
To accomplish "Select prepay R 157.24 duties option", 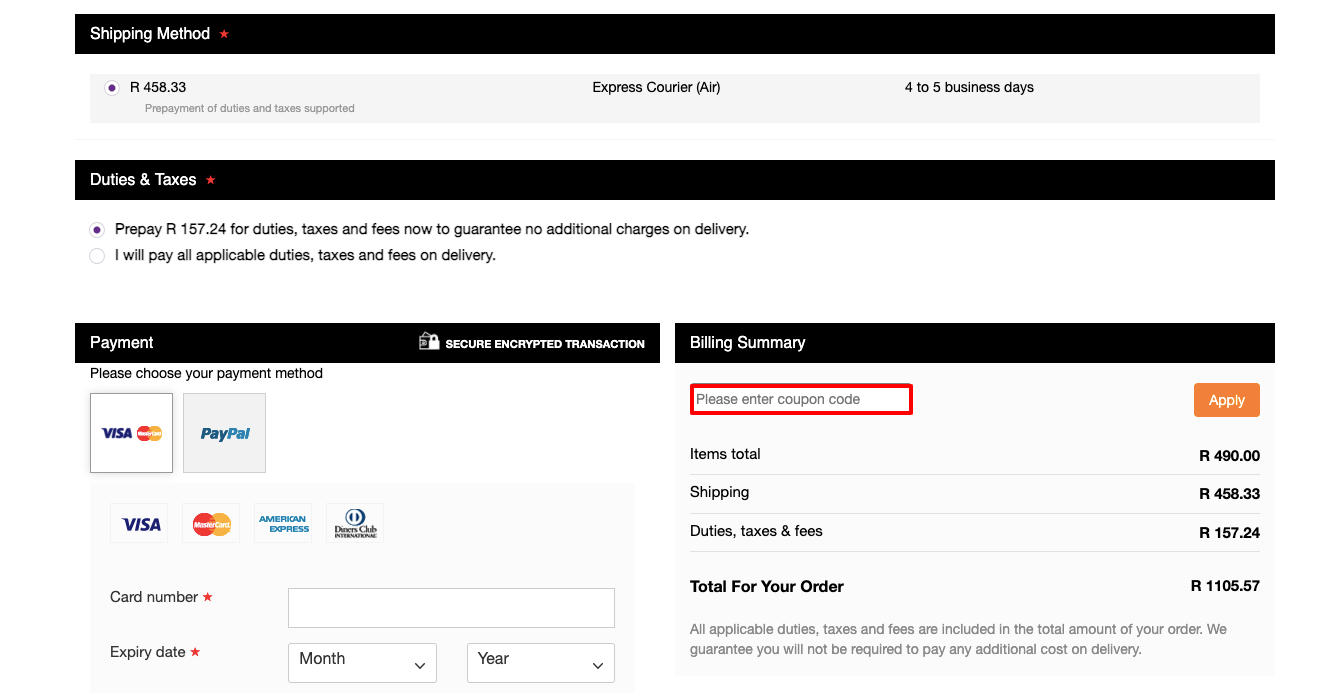I will coord(97,230).
